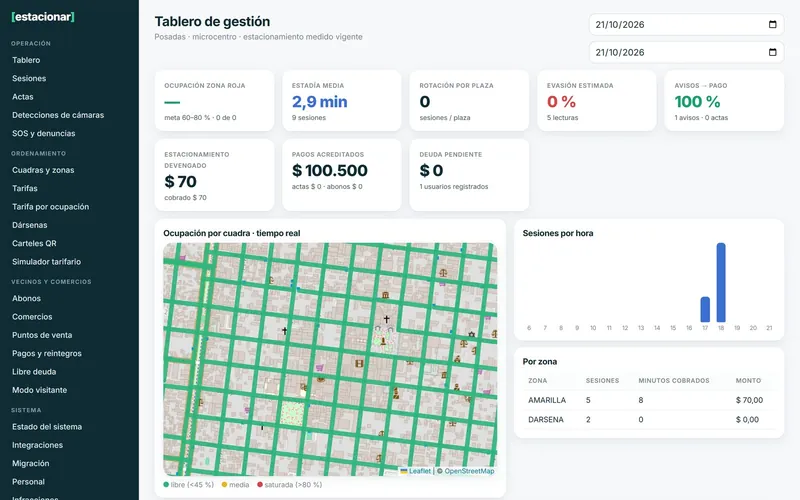The width and height of the screenshot is (800, 500).
Task: Open Tablero in sidebar
Action: coord(26,60)
